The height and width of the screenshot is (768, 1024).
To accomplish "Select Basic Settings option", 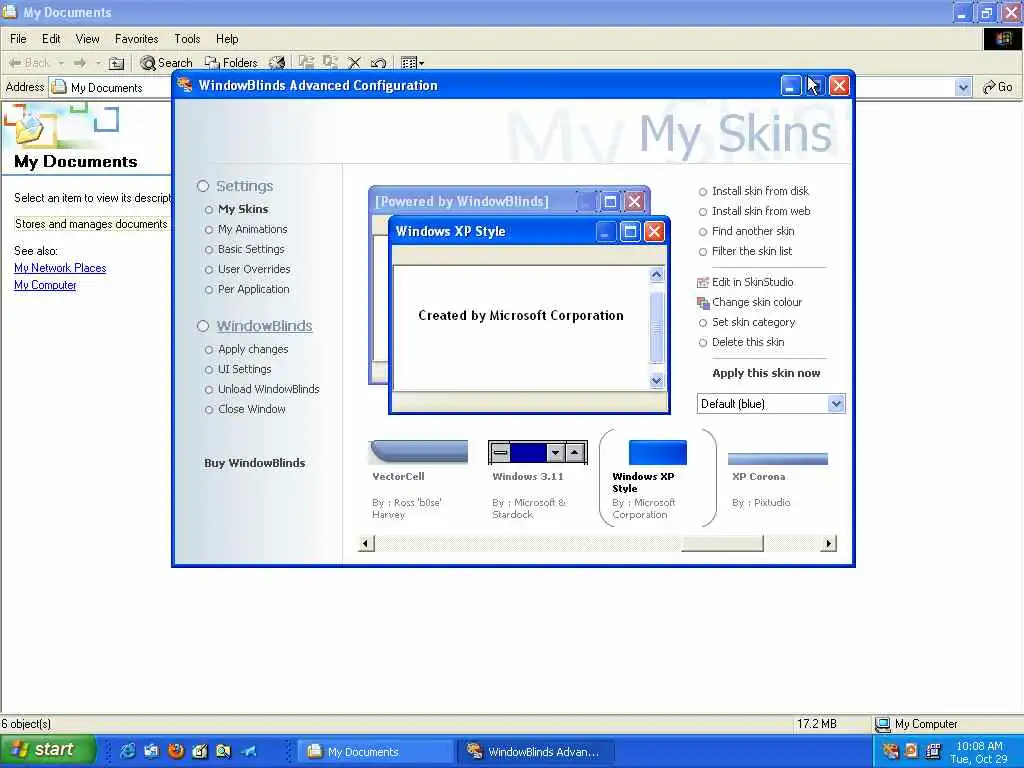I will 251,249.
